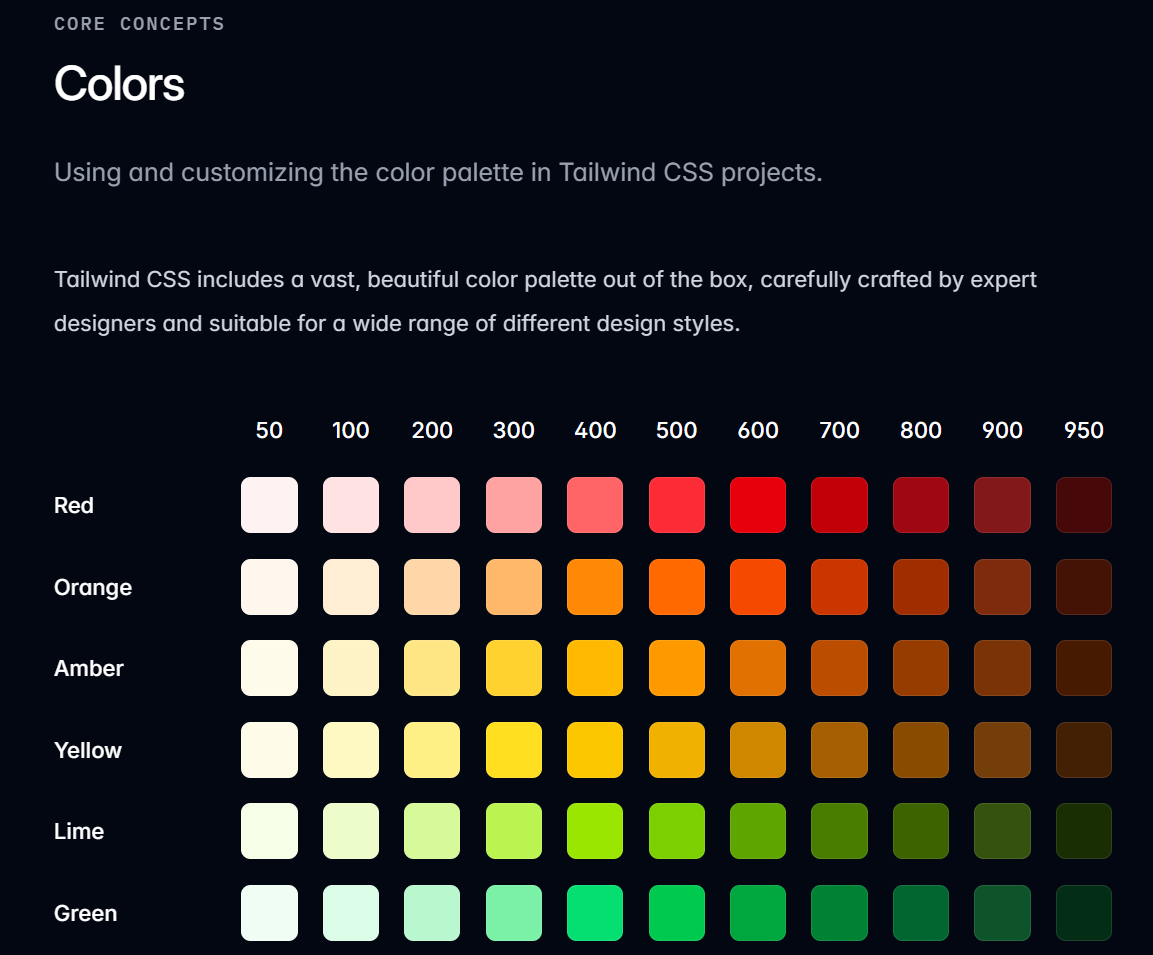This screenshot has height=955, width=1153.
Task: Choose the Yellow 700 color swatch
Action: pos(840,750)
